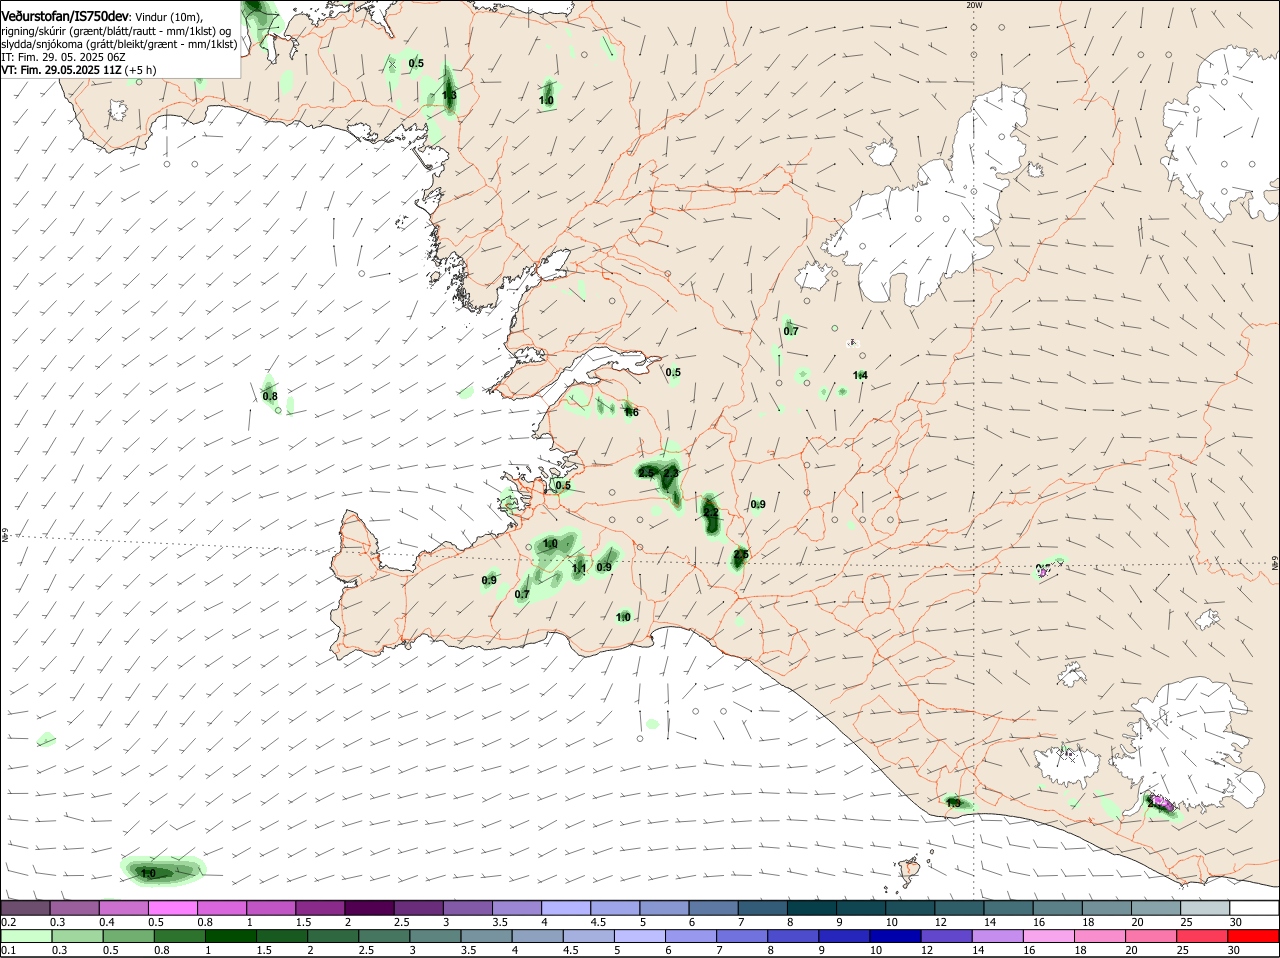Click the "1.6" precipitation value on the map
Image resolution: width=1280 pixels, height=958 pixels.
(x=631, y=412)
